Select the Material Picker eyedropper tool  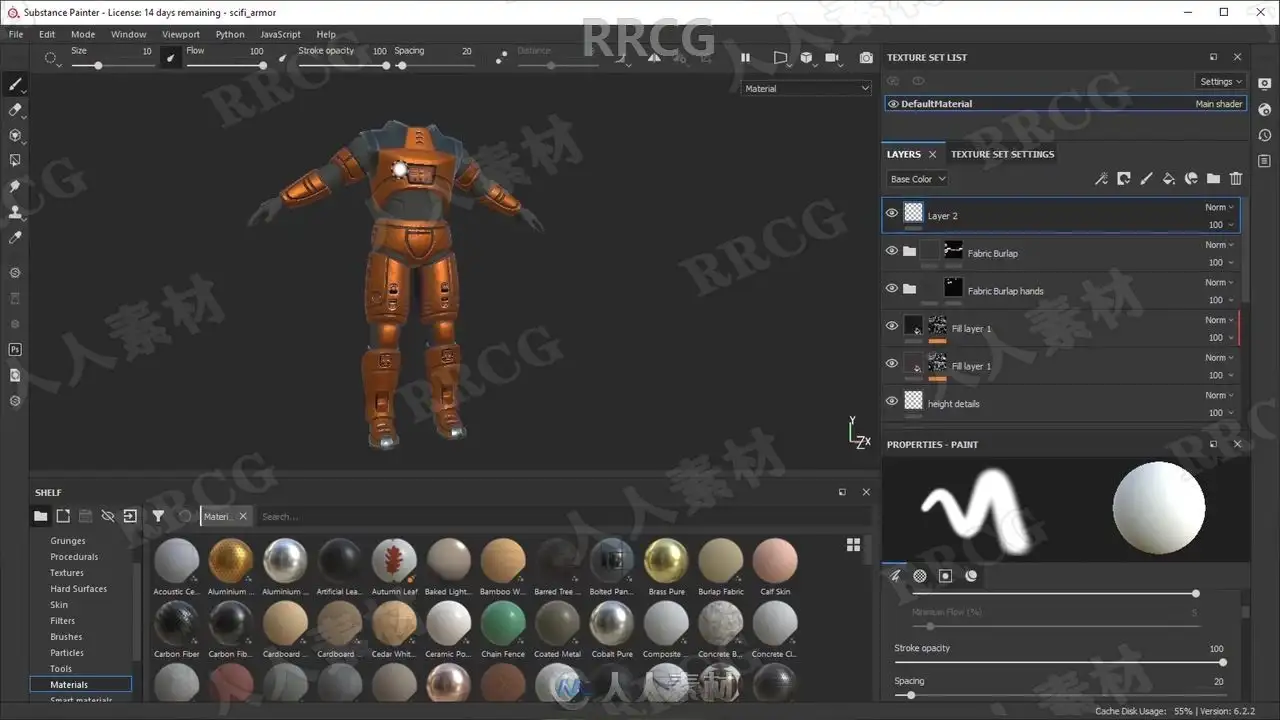pos(15,238)
